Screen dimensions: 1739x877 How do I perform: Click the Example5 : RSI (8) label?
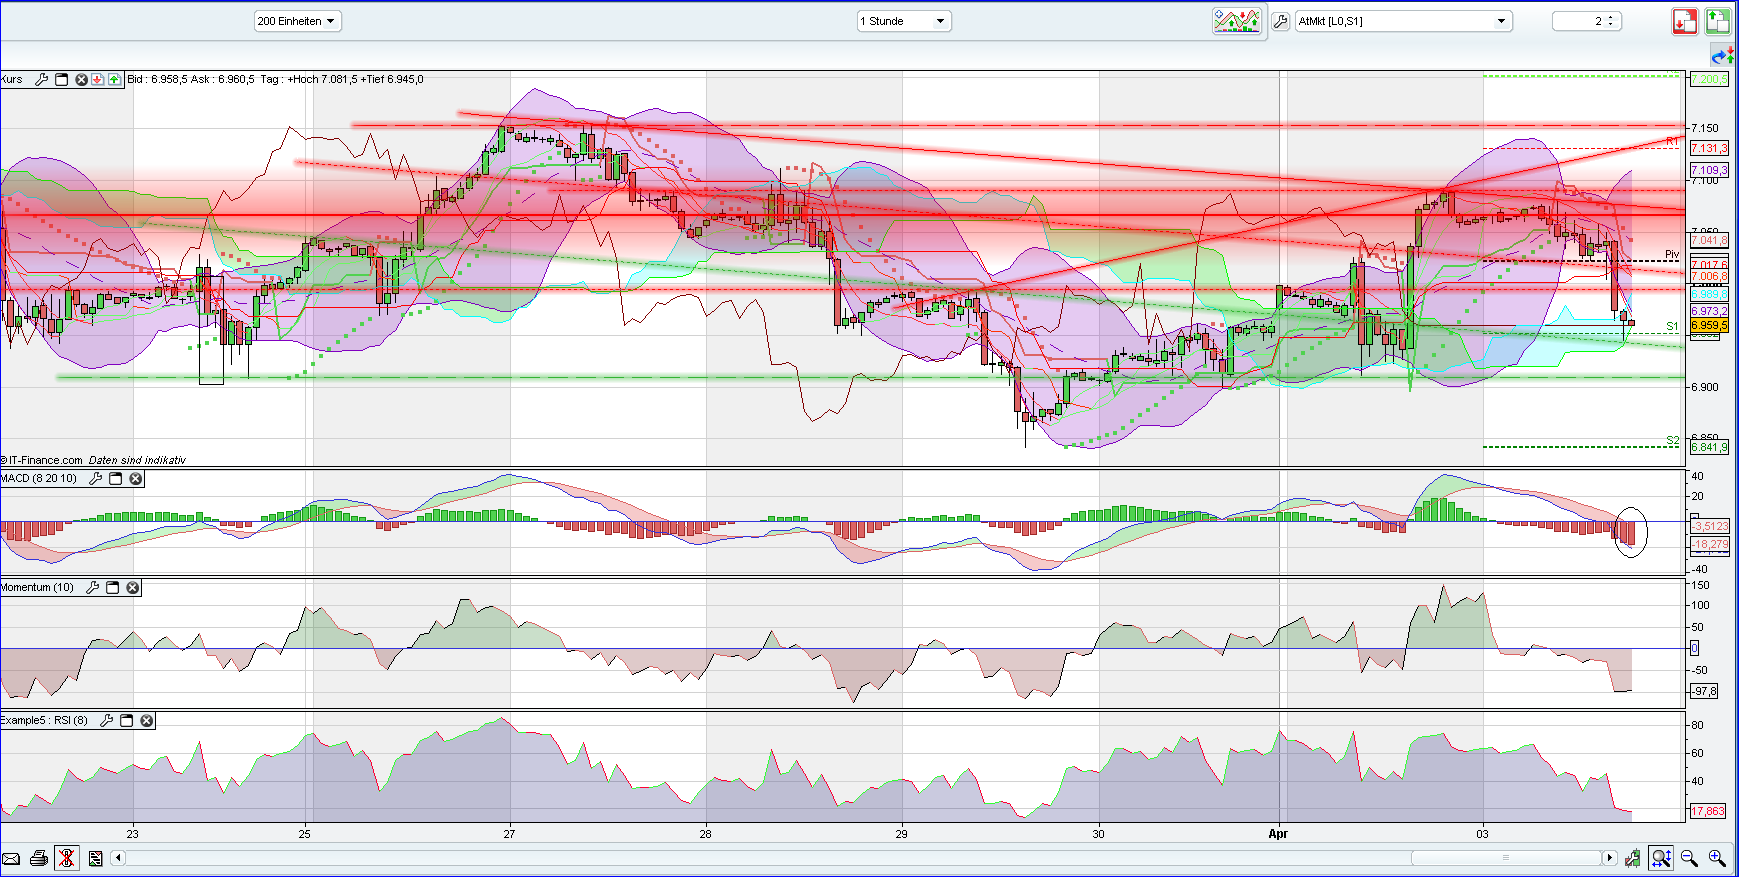tap(44, 720)
